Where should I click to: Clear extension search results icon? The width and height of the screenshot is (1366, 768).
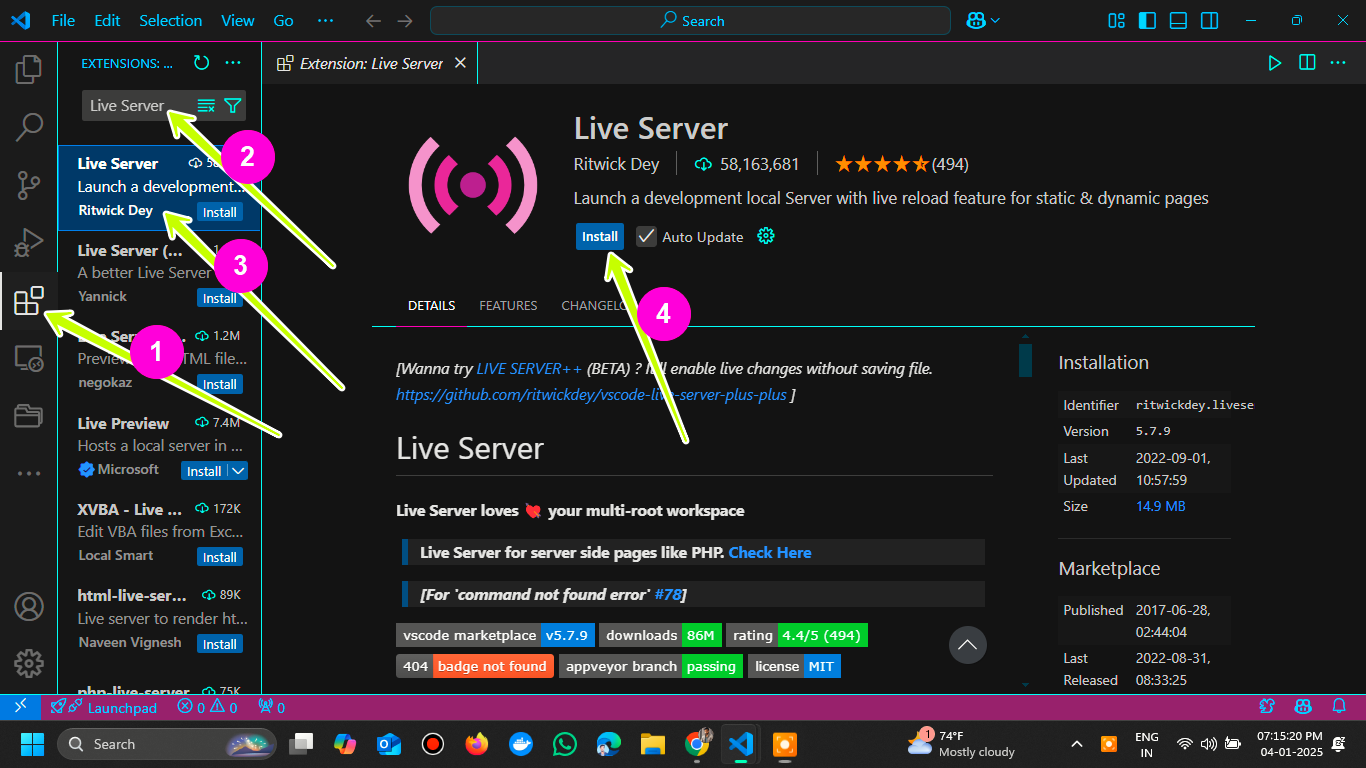pos(207,106)
